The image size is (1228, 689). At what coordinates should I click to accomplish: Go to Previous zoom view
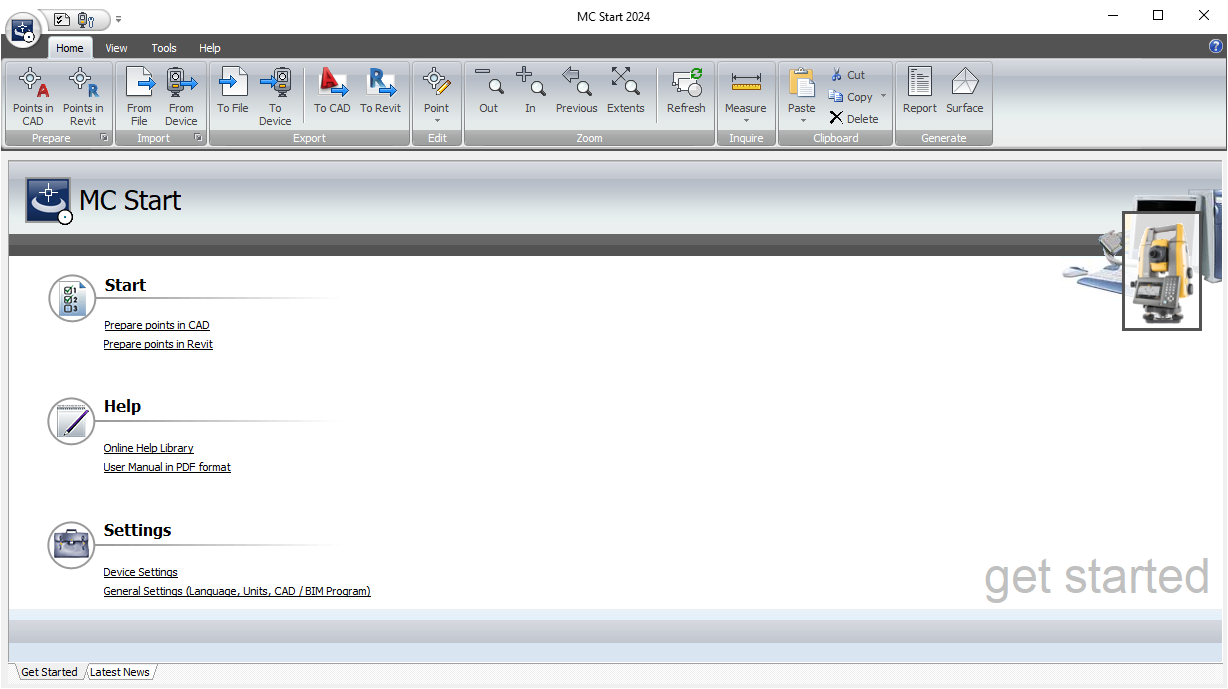[577, 91]
